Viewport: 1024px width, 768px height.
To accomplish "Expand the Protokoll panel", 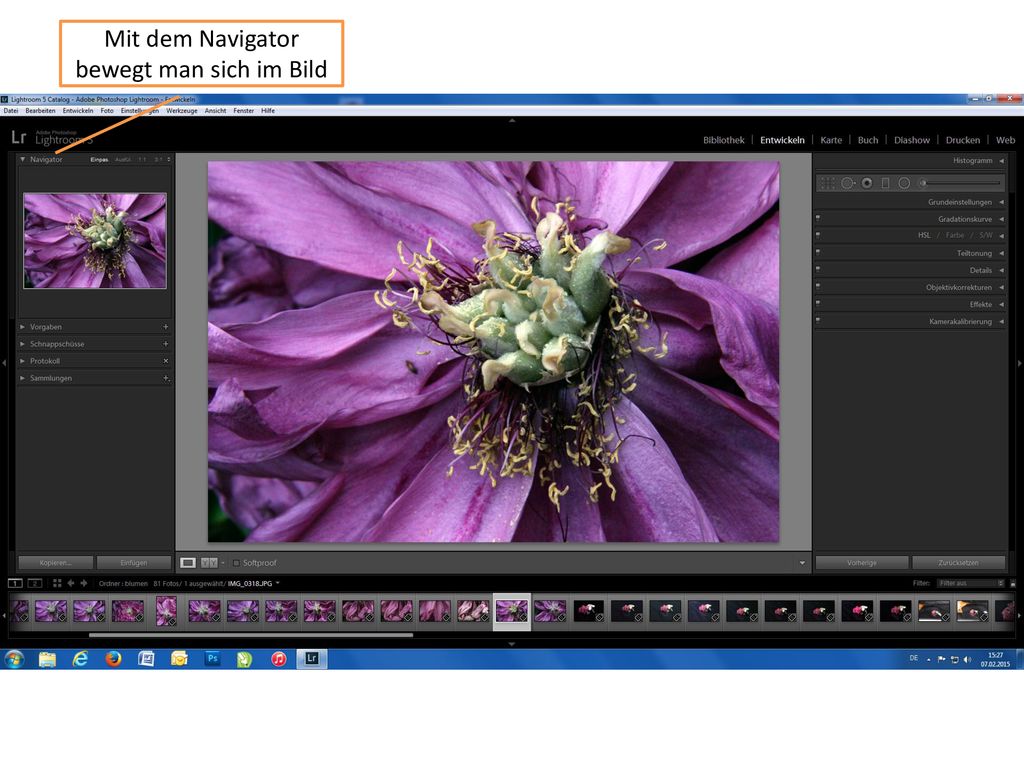I will (22, 360).
